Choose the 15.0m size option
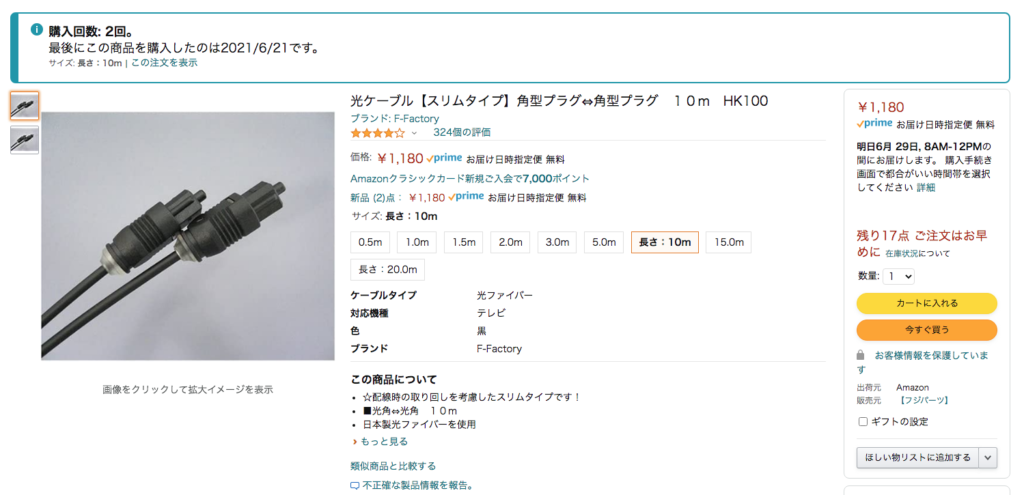Image resolution: width=1024 pixels, height=495 pixels. 729,242
